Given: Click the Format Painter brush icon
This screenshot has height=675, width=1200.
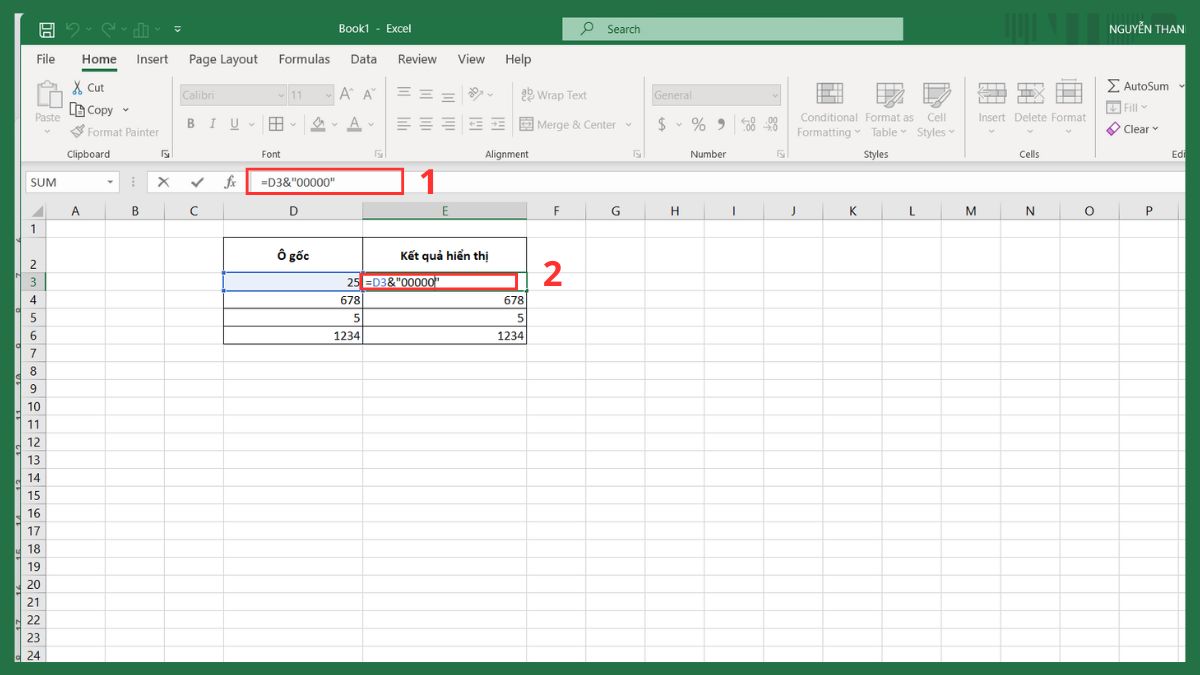Looking at the screenshot, I should click(x=77, y=132).
